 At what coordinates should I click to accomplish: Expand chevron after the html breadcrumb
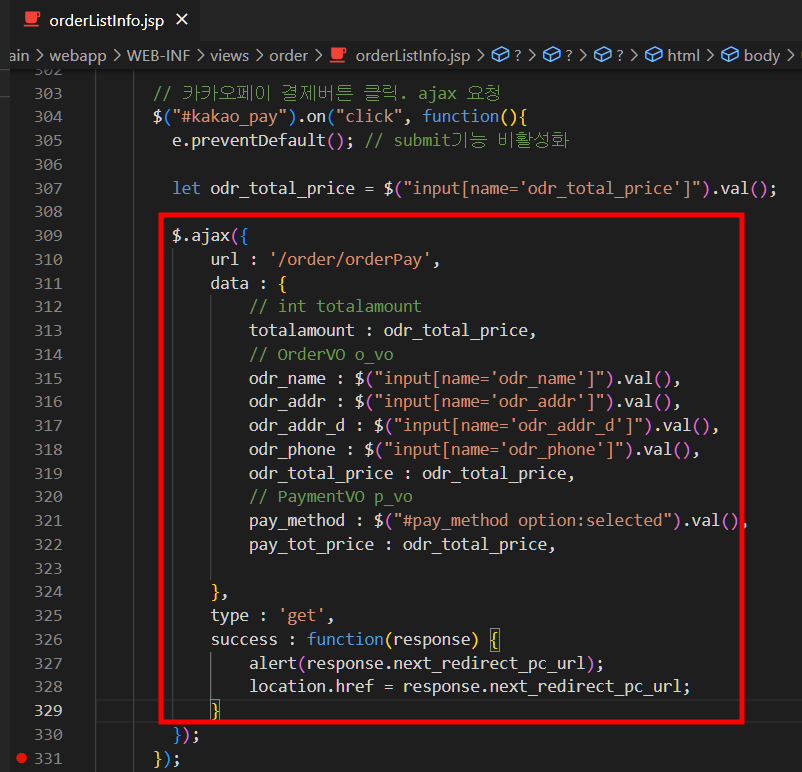point(710,55)
